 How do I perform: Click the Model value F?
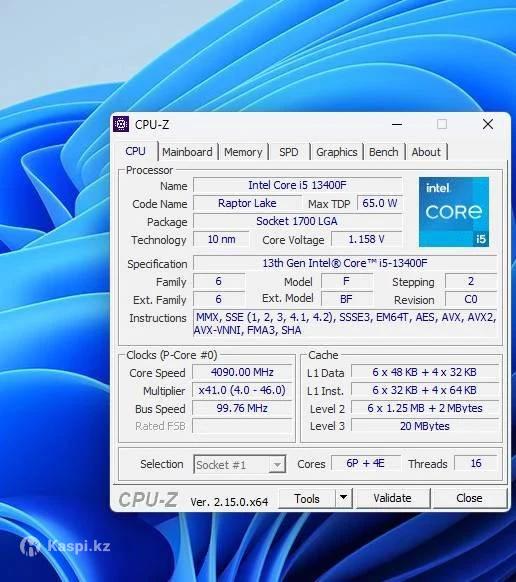pyautogui.click(x=346, y=281)
